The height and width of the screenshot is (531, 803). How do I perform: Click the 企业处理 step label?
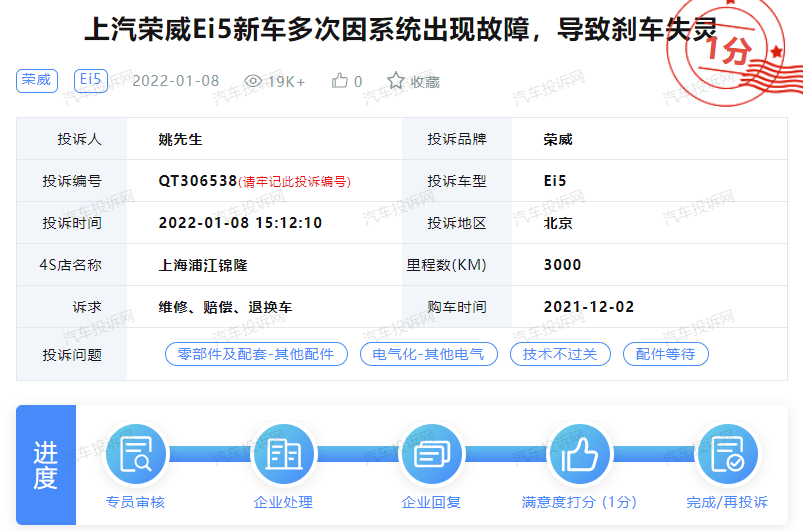coord(283,502)
